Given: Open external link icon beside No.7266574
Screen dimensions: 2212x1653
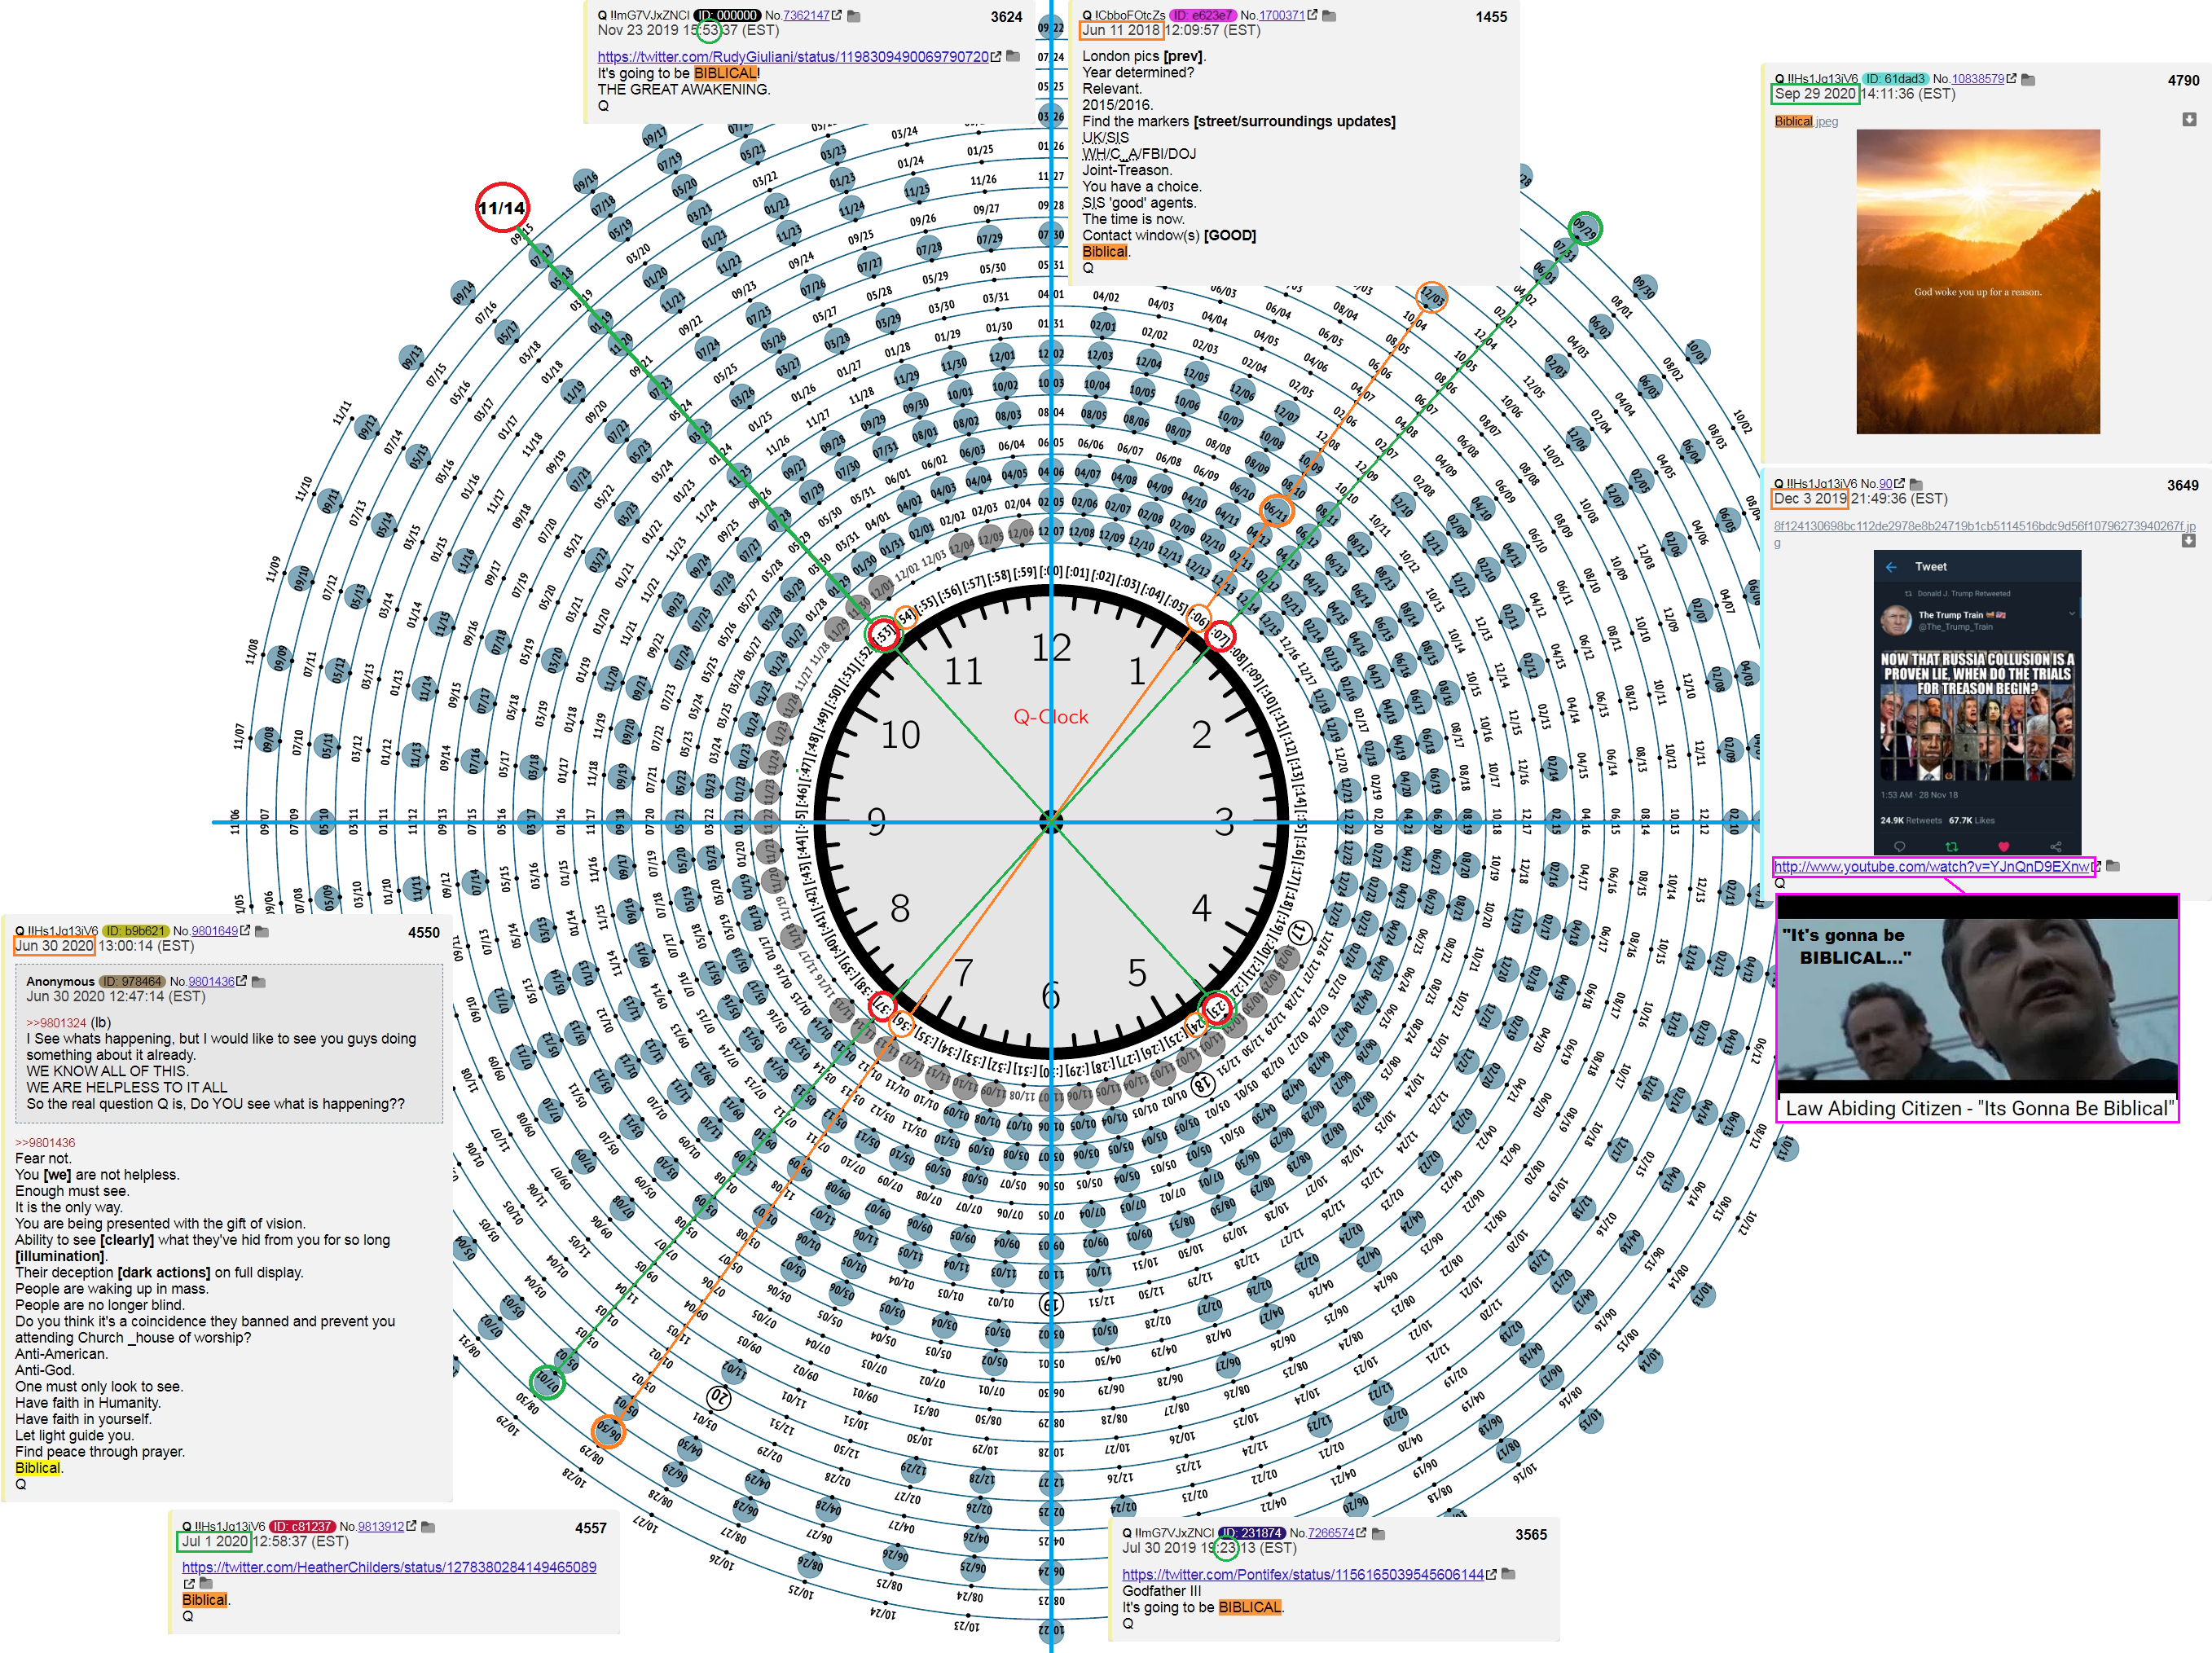Looking at the screenshot, I should [1361, 1532].
